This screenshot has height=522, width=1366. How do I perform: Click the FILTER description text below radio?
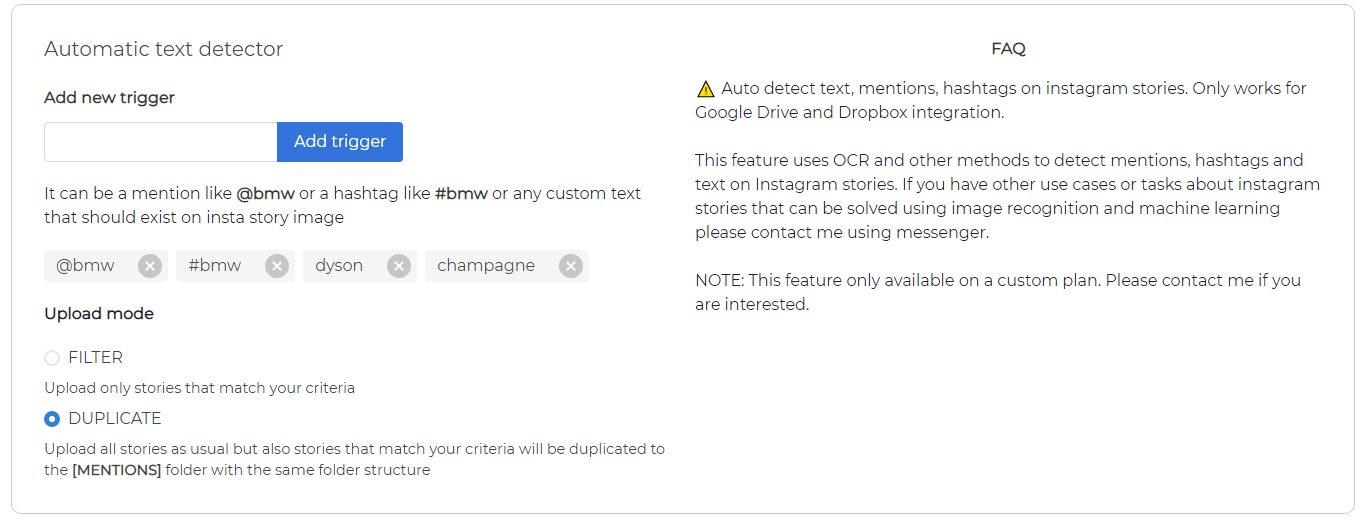[199, 388]
